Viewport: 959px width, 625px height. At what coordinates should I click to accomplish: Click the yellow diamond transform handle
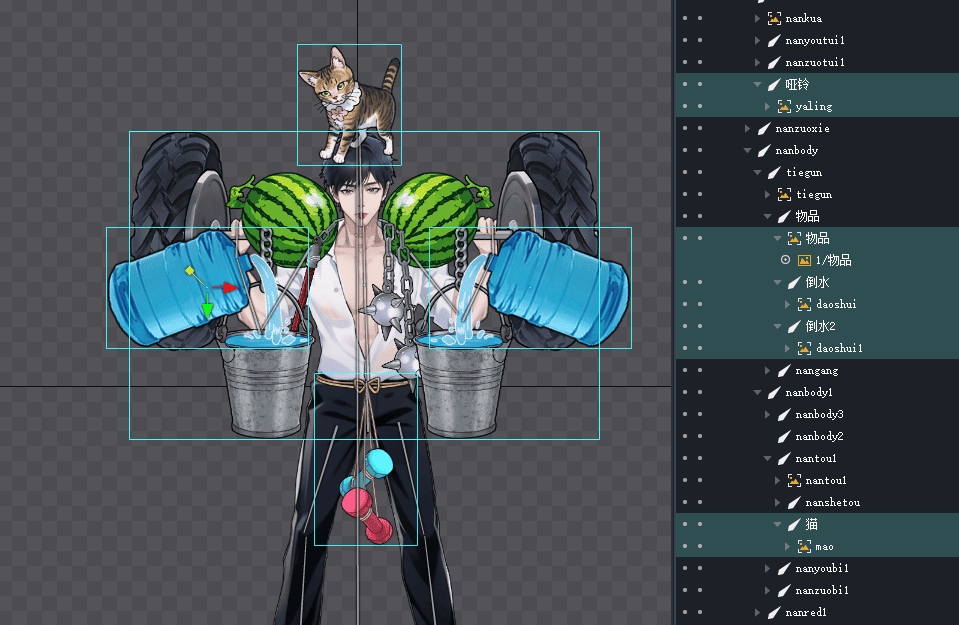pyautogui.click(x=188, y=270)
